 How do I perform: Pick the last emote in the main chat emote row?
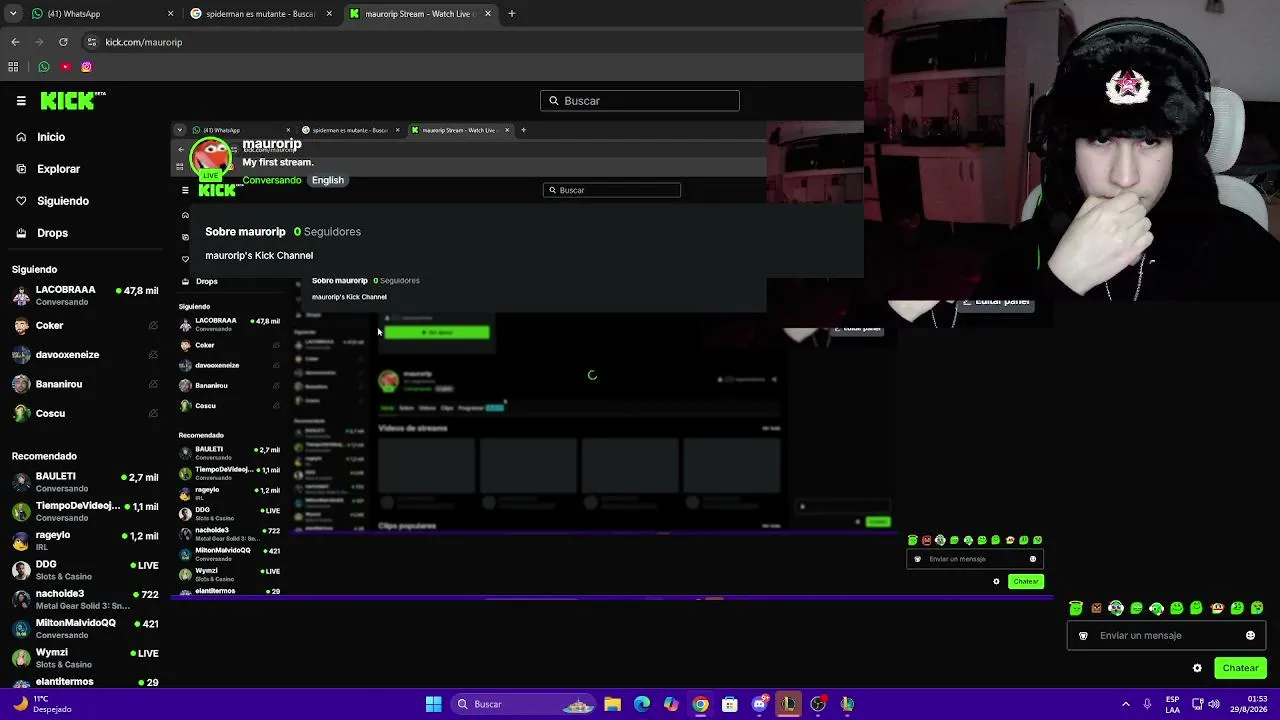pos(1257,608)
